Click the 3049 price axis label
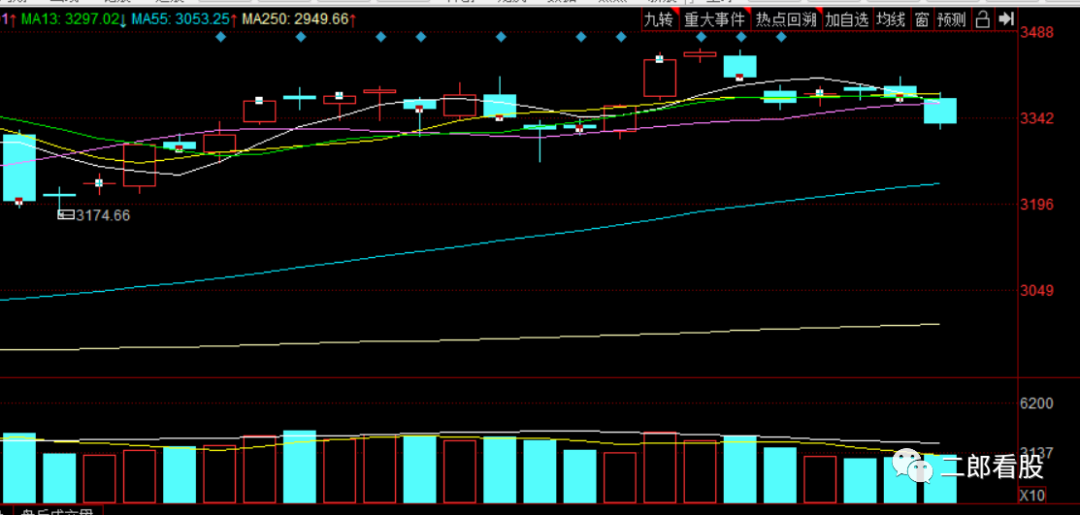 (x=1038, y=291)
